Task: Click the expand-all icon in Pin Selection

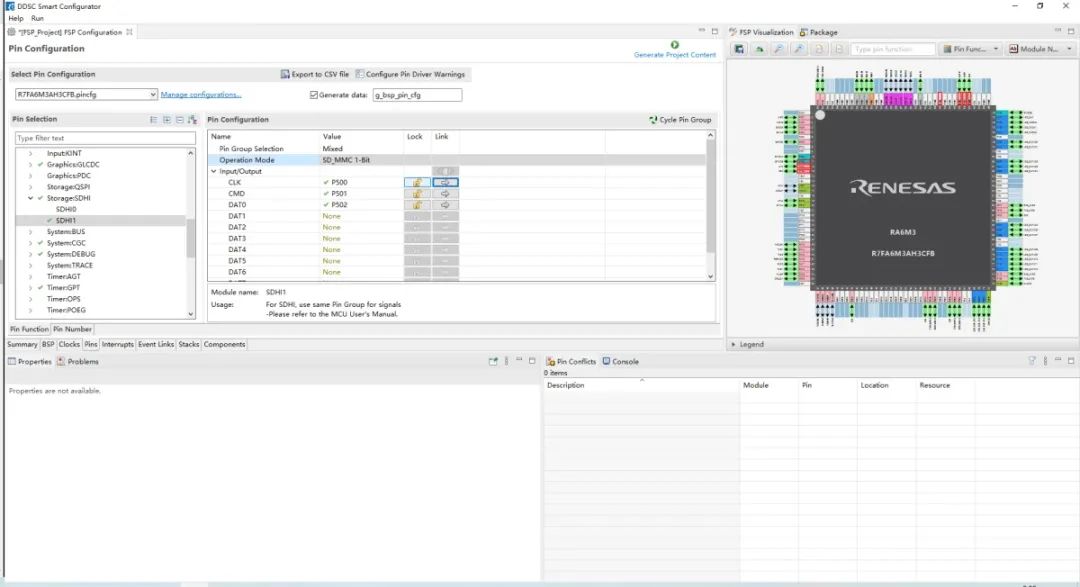Action: pyautogui.click(x=167, y=120)
